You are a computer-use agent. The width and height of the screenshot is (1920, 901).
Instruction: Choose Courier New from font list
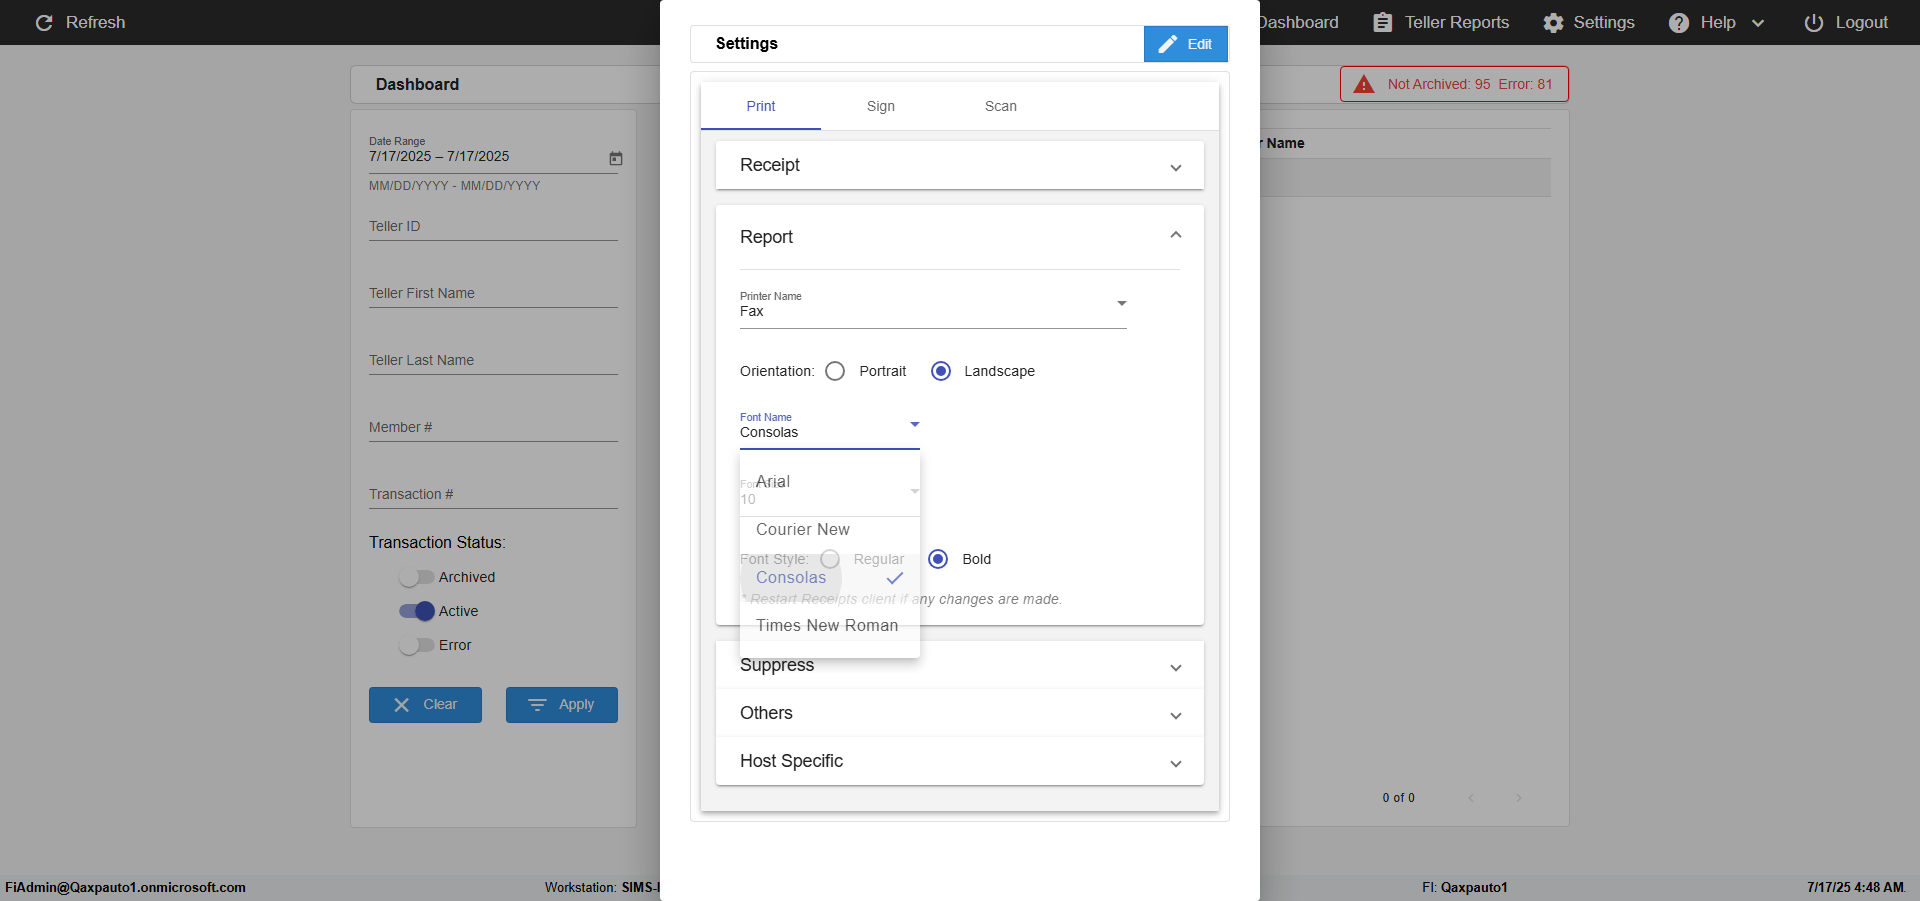(830, 530)
